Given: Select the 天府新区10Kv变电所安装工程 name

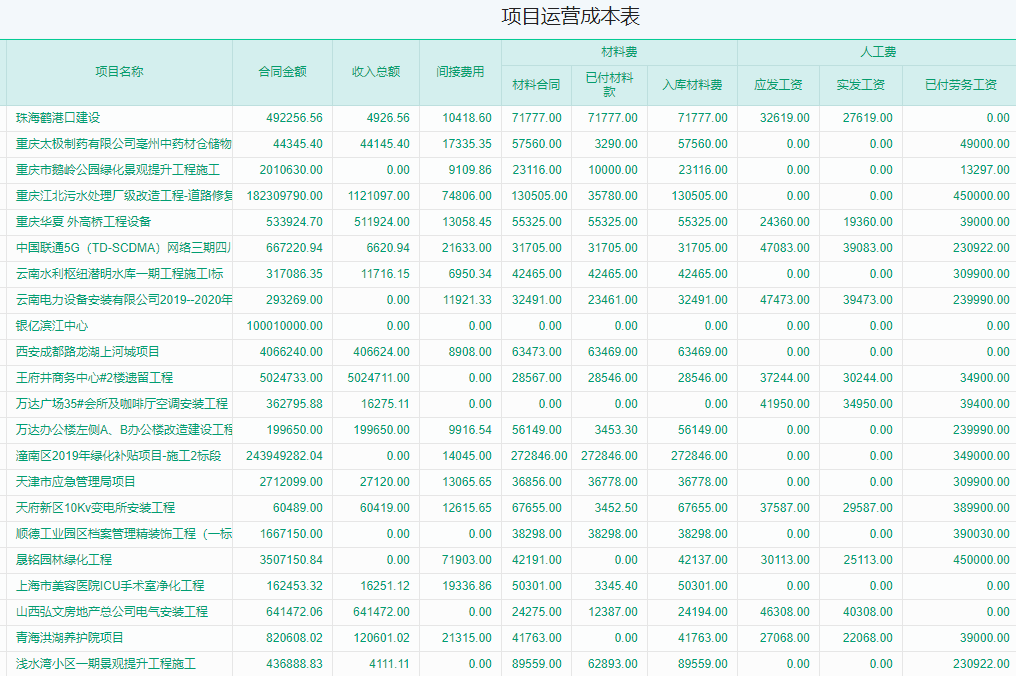Looking at the screenshot, I should 95,507.
